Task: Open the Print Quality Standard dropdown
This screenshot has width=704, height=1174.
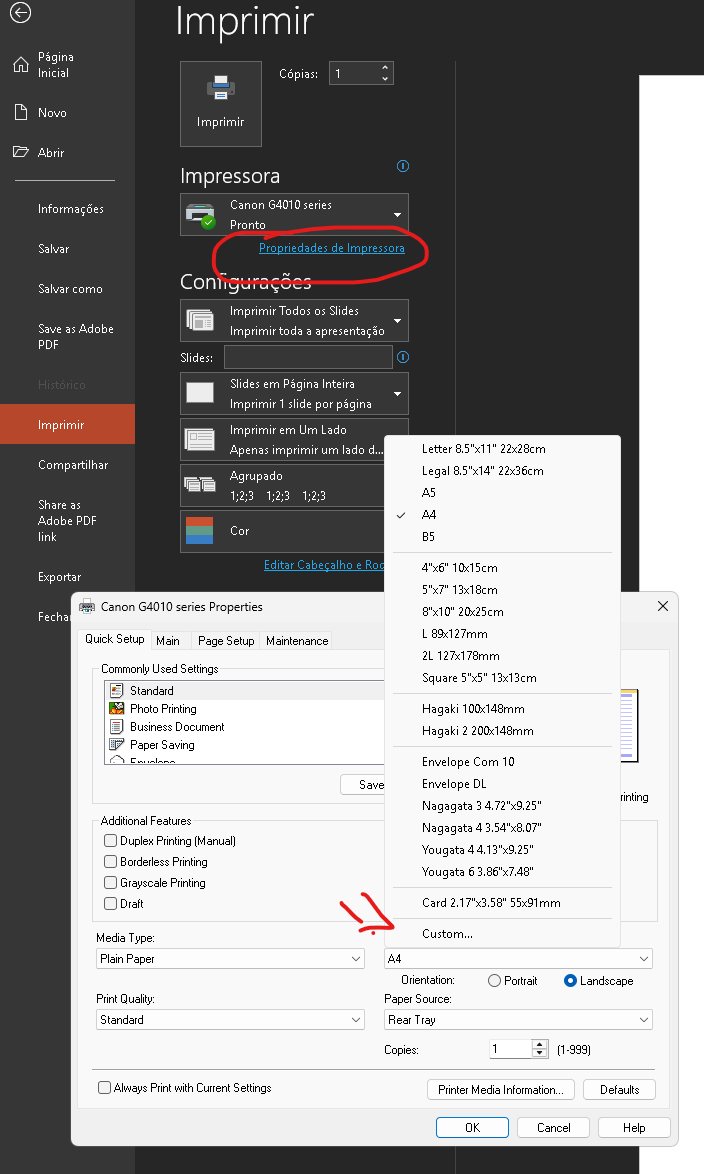Action: tap(230, 1020)
